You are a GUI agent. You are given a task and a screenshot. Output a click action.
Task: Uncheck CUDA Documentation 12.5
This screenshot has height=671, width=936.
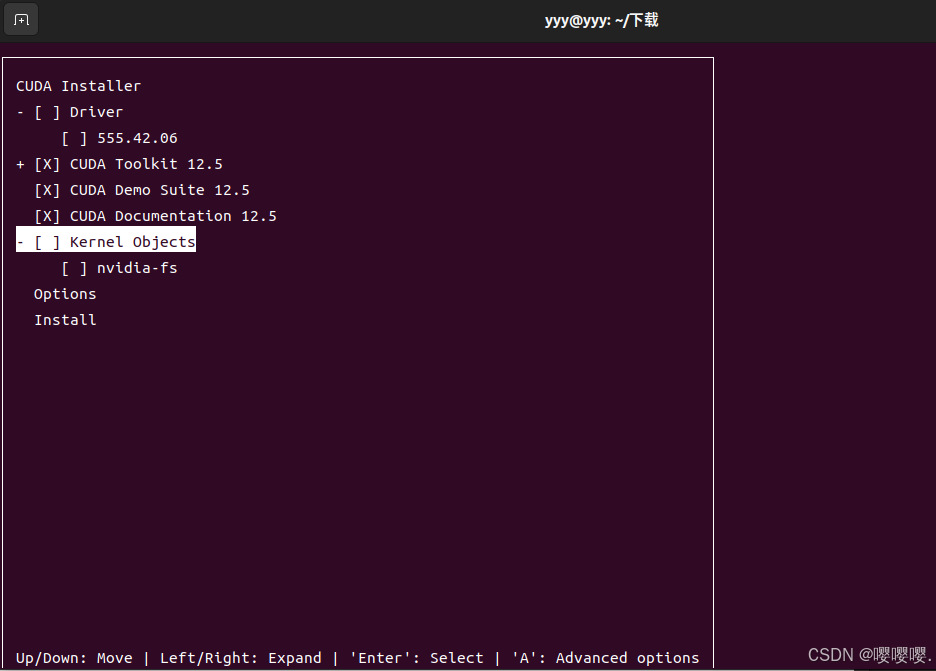point(46,215)
